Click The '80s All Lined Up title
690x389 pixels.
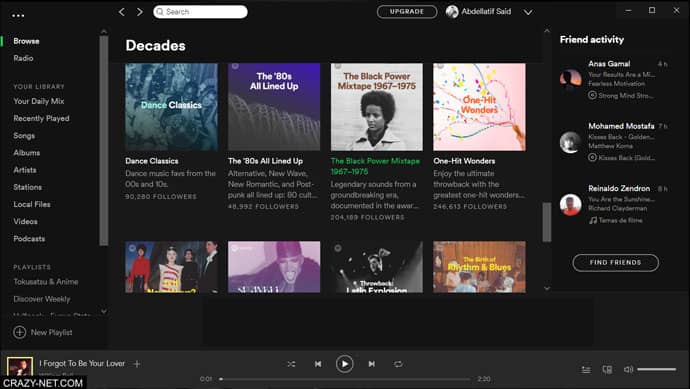tap(265, 161)
